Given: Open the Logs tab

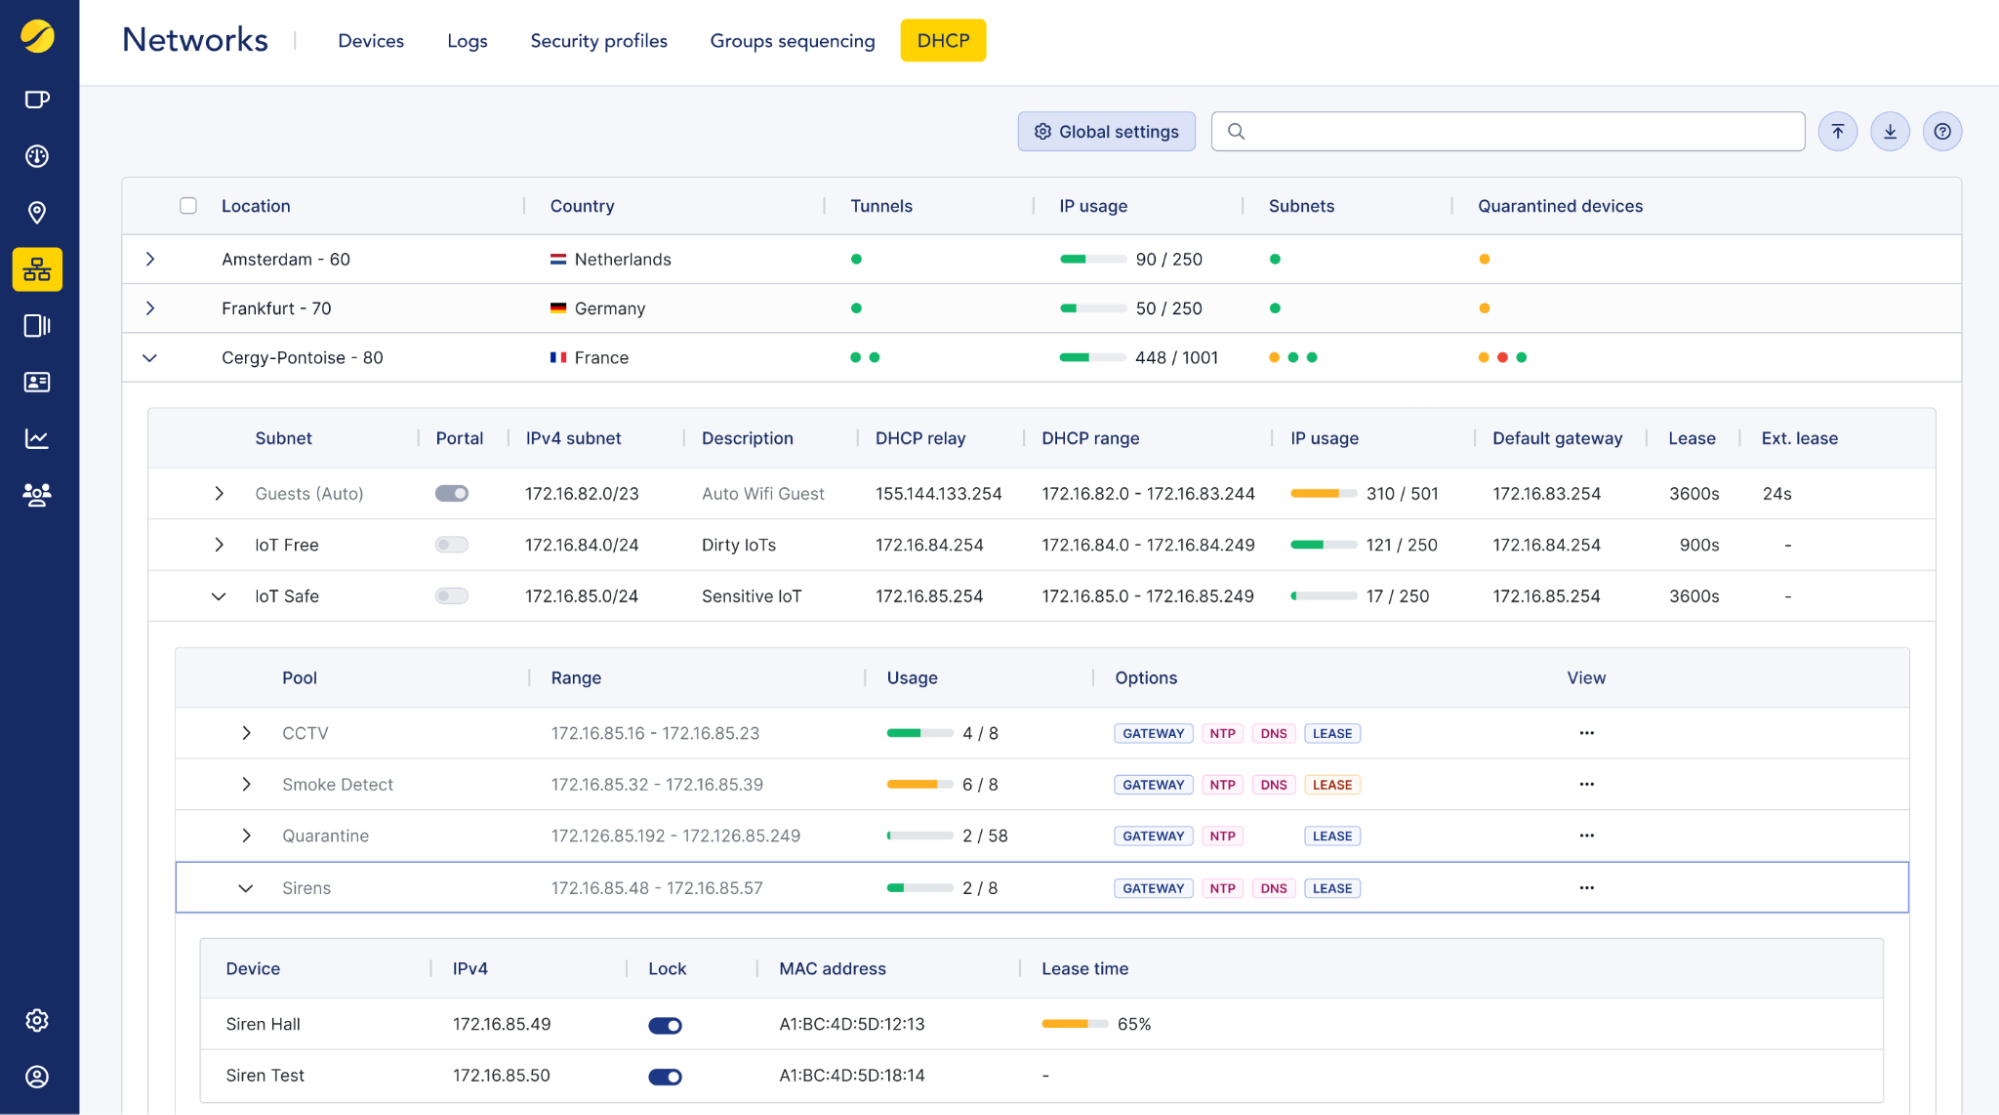Looking at the screenshot, I should (x=466, y=41).
